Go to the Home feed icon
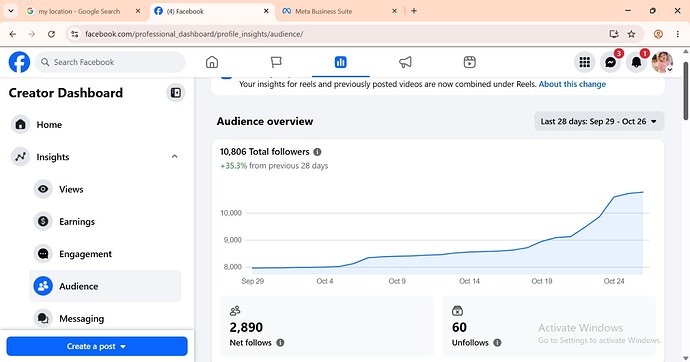This screenshot has height=362, width=690. (x=212, y=62)
